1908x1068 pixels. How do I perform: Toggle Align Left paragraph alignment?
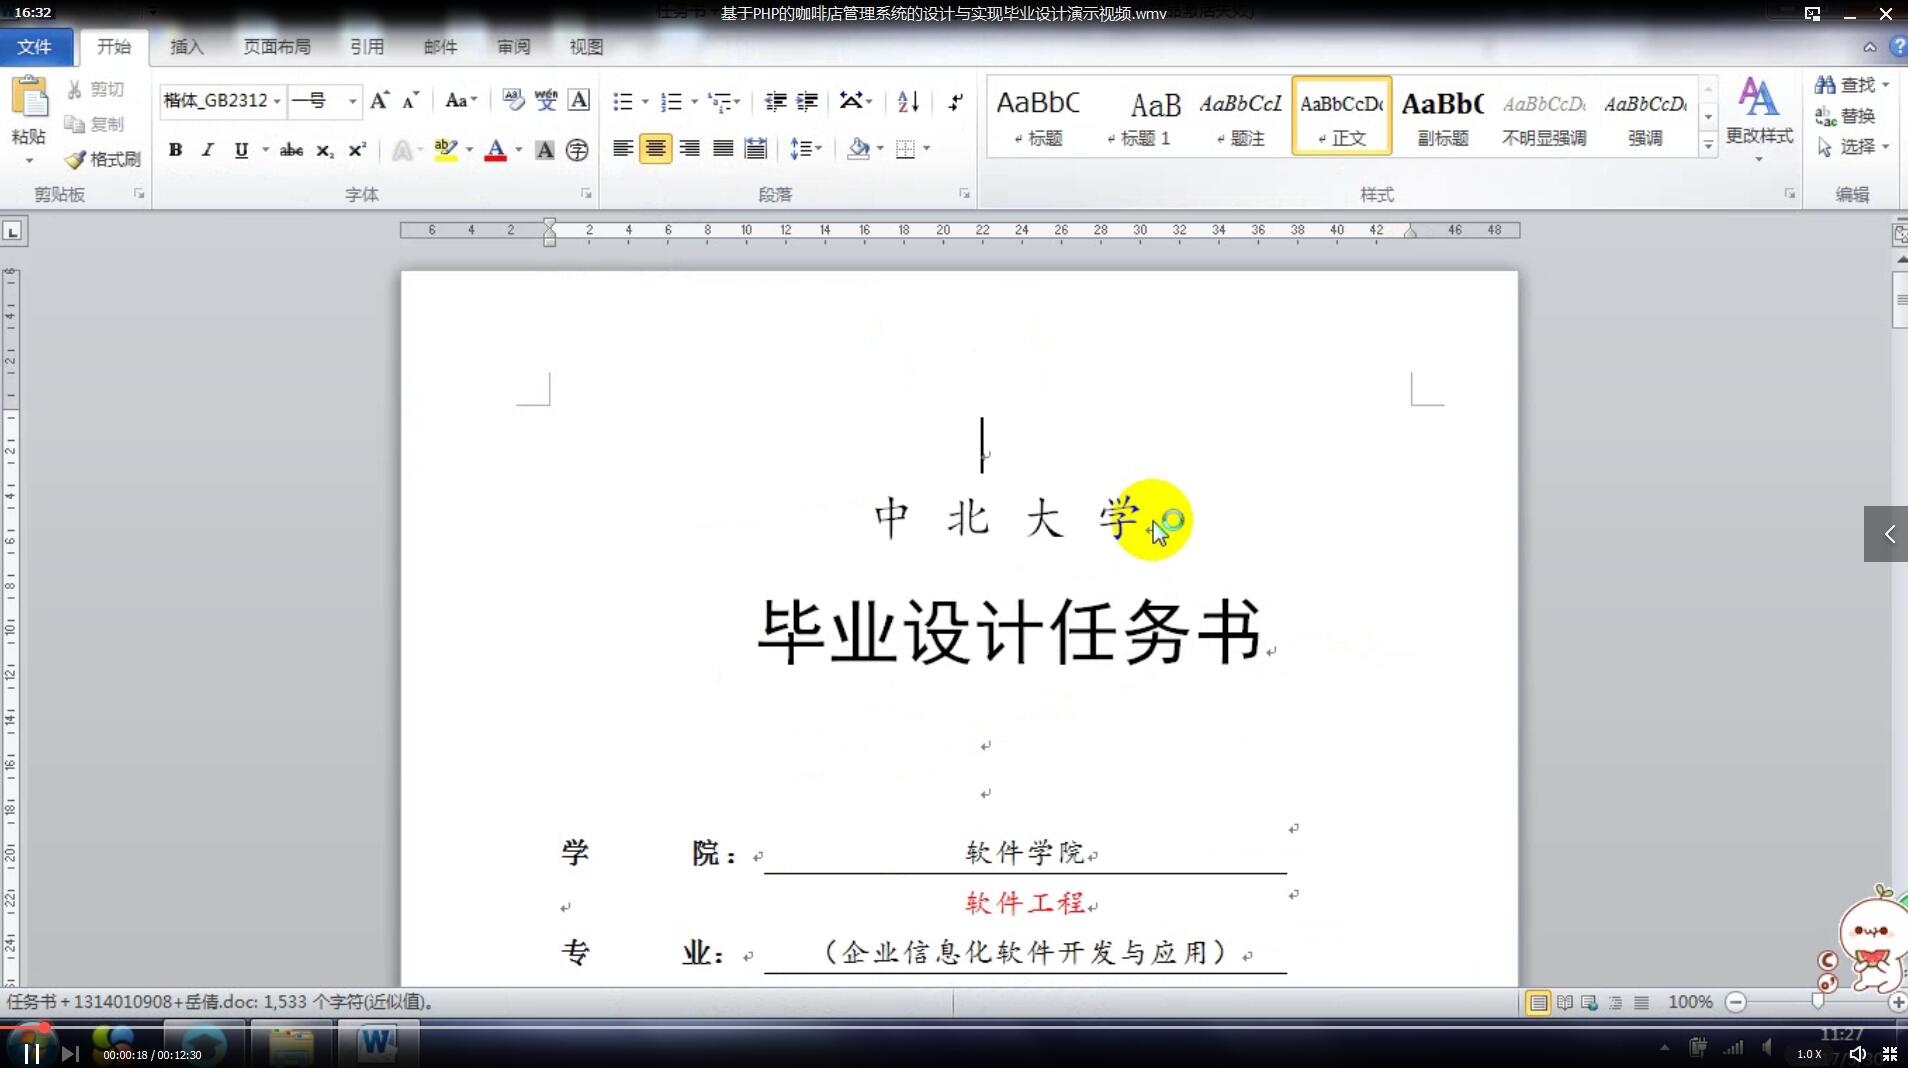pyautogui.click(x=622, y=149)
